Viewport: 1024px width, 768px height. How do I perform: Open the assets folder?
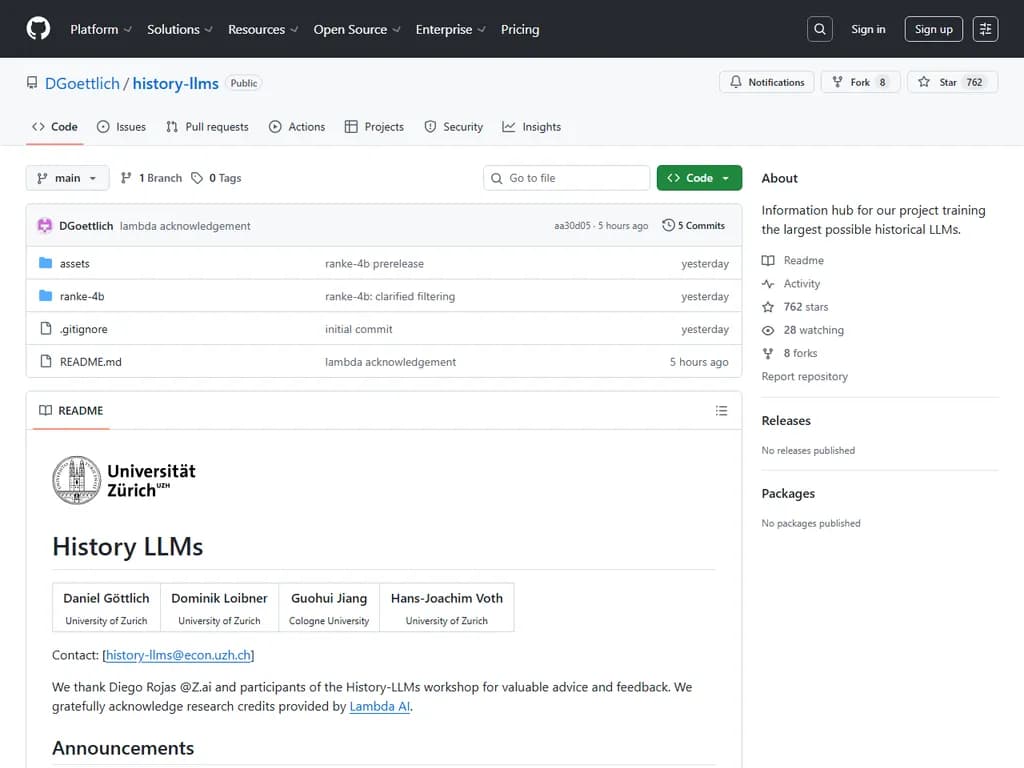click(74, 264)
